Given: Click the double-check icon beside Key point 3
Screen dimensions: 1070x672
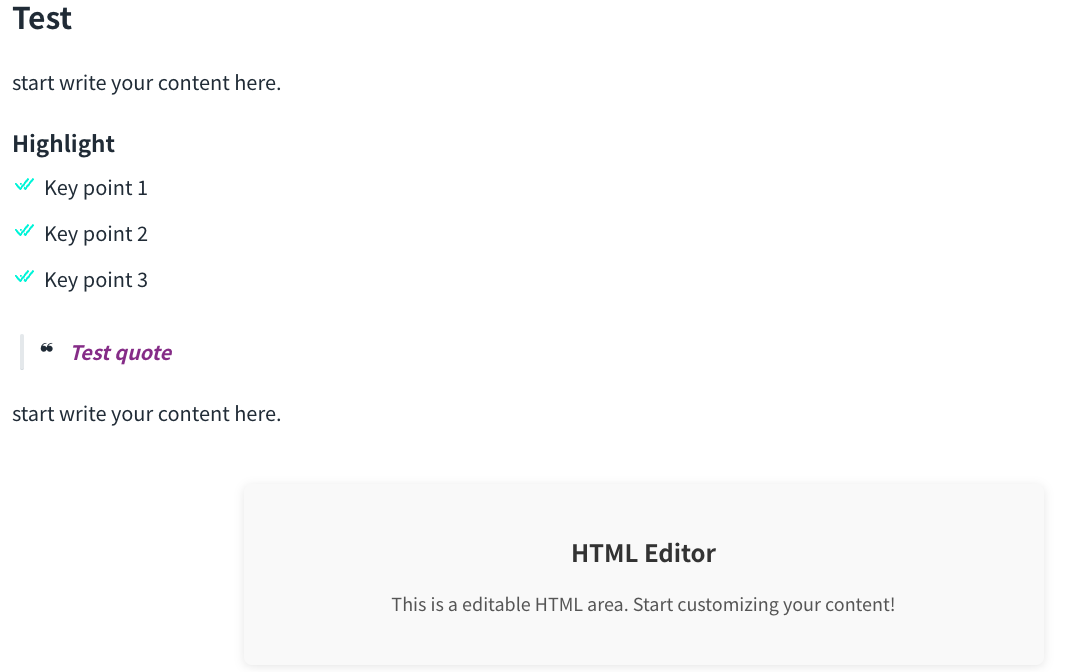Looking at the screenshot, I should [25, 277].
